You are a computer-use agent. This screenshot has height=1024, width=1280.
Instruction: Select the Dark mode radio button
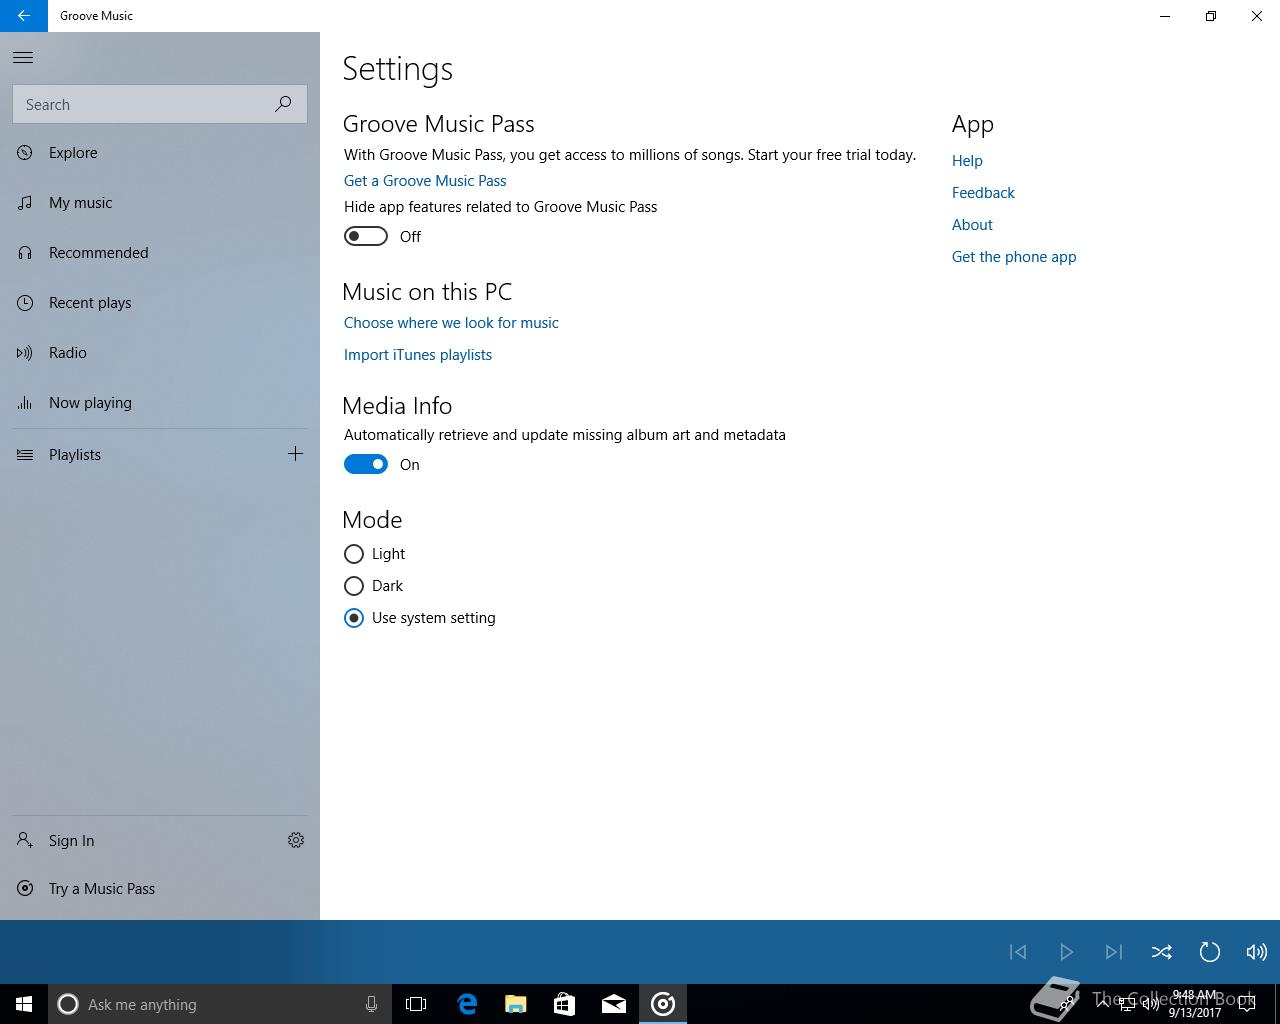point(353,586)
